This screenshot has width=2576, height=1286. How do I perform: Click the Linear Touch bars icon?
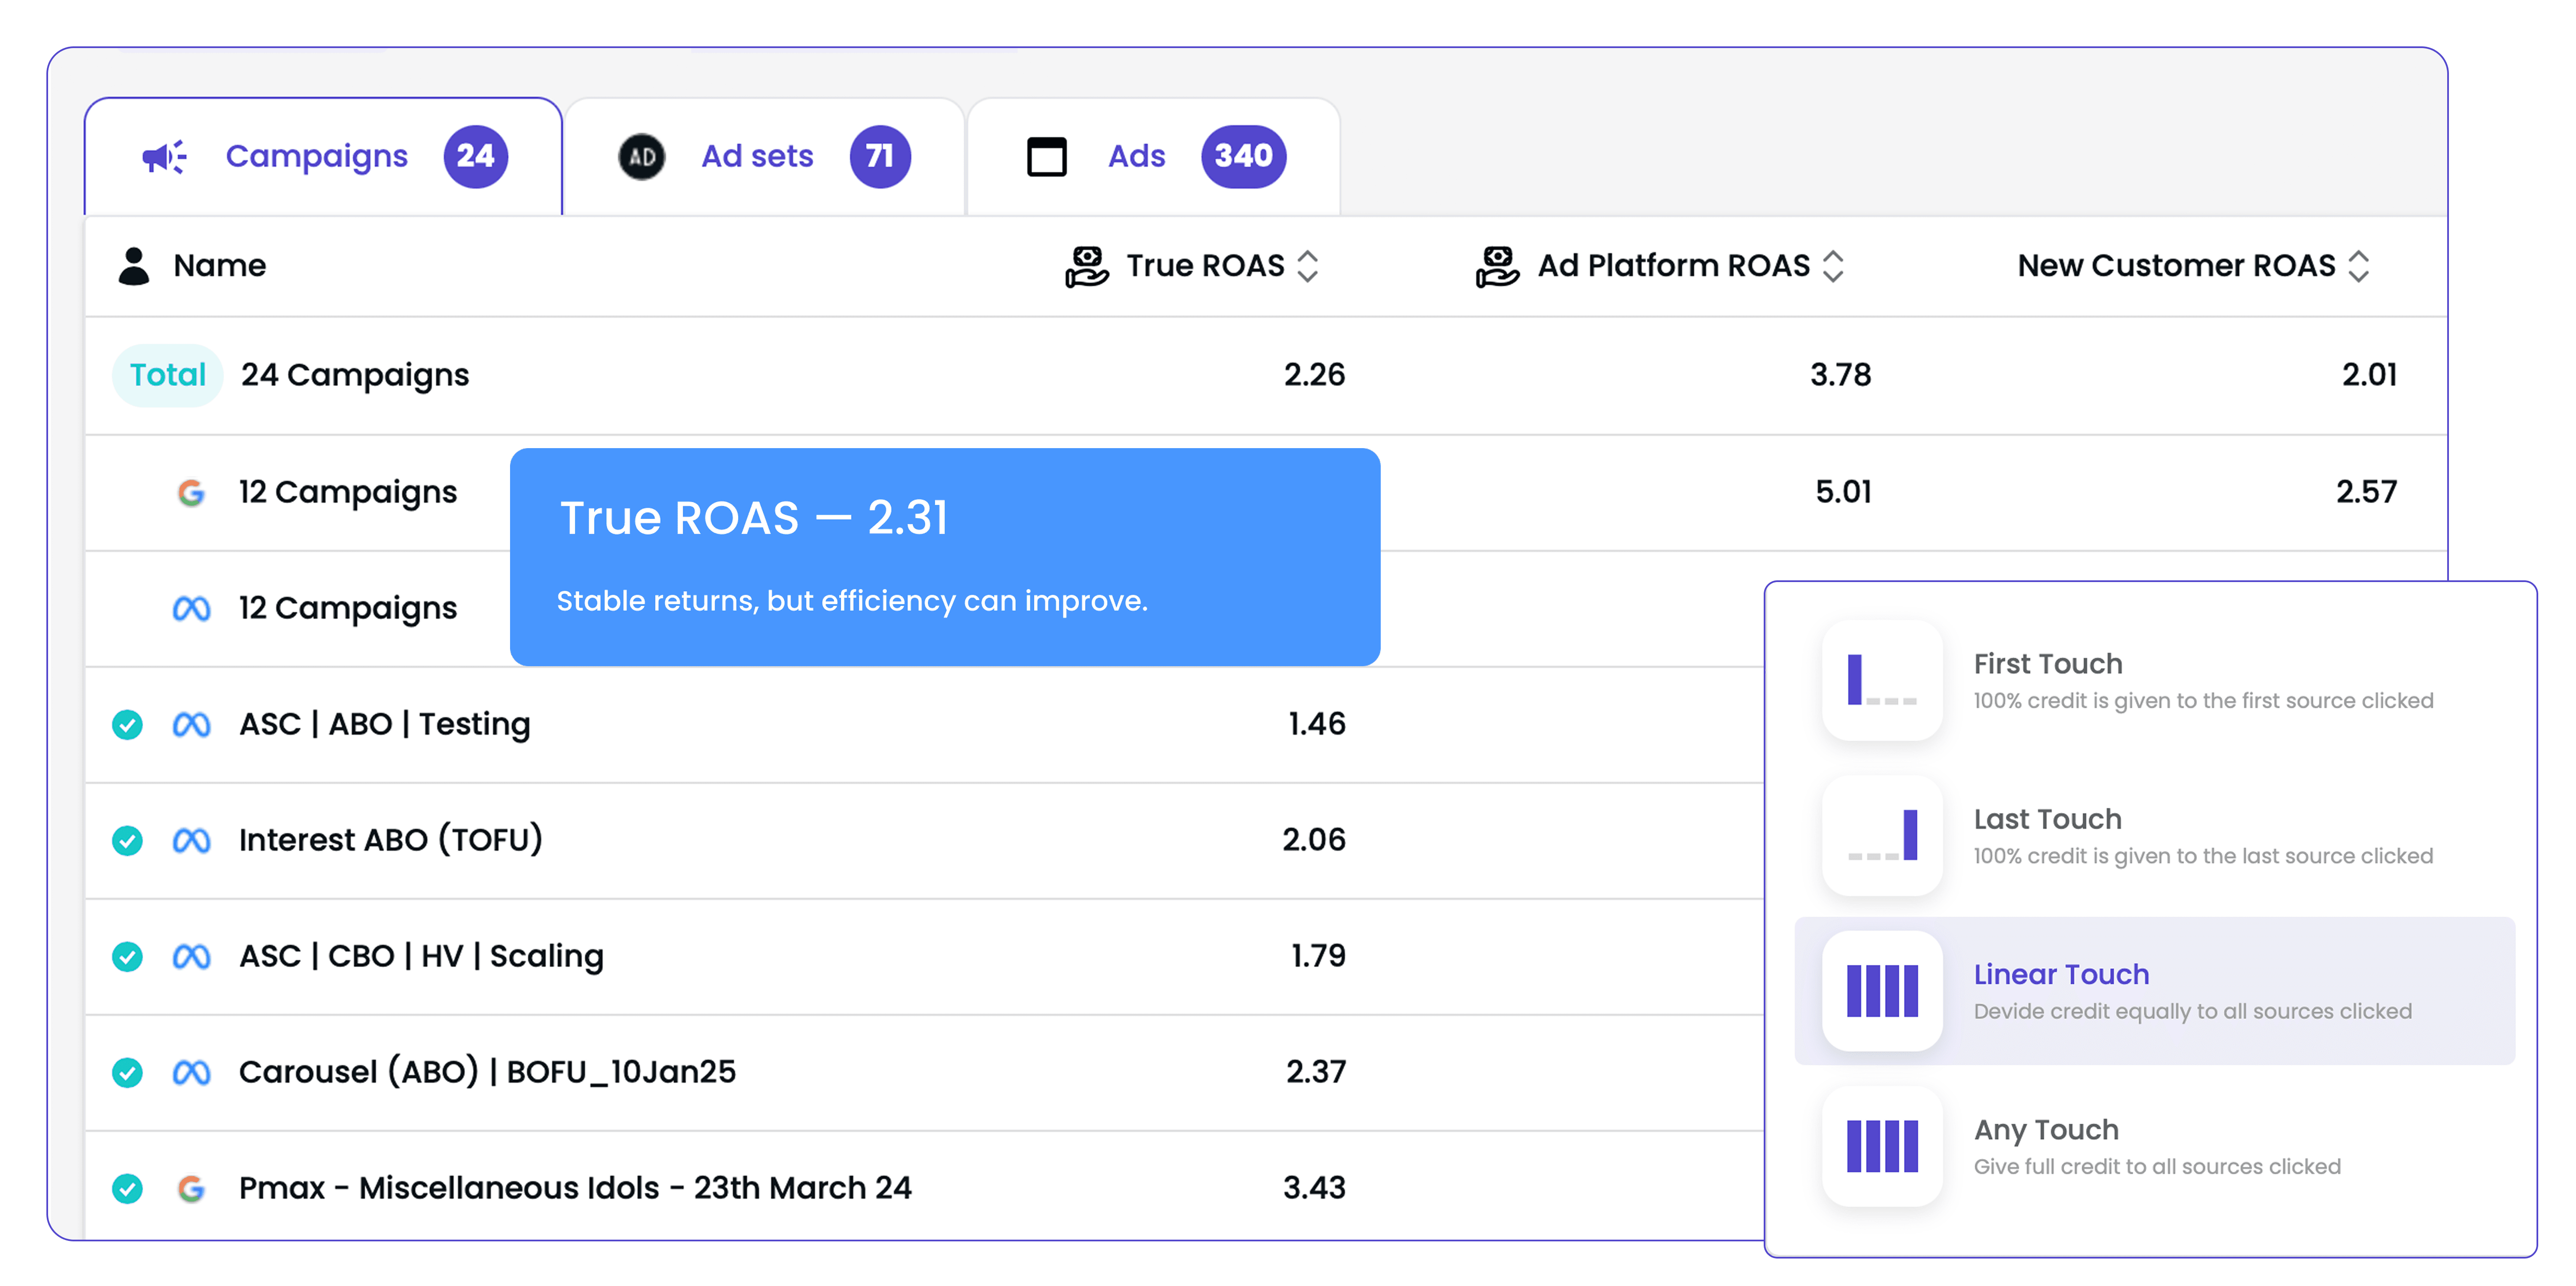pyautogui.click(x=1882, y=991)
